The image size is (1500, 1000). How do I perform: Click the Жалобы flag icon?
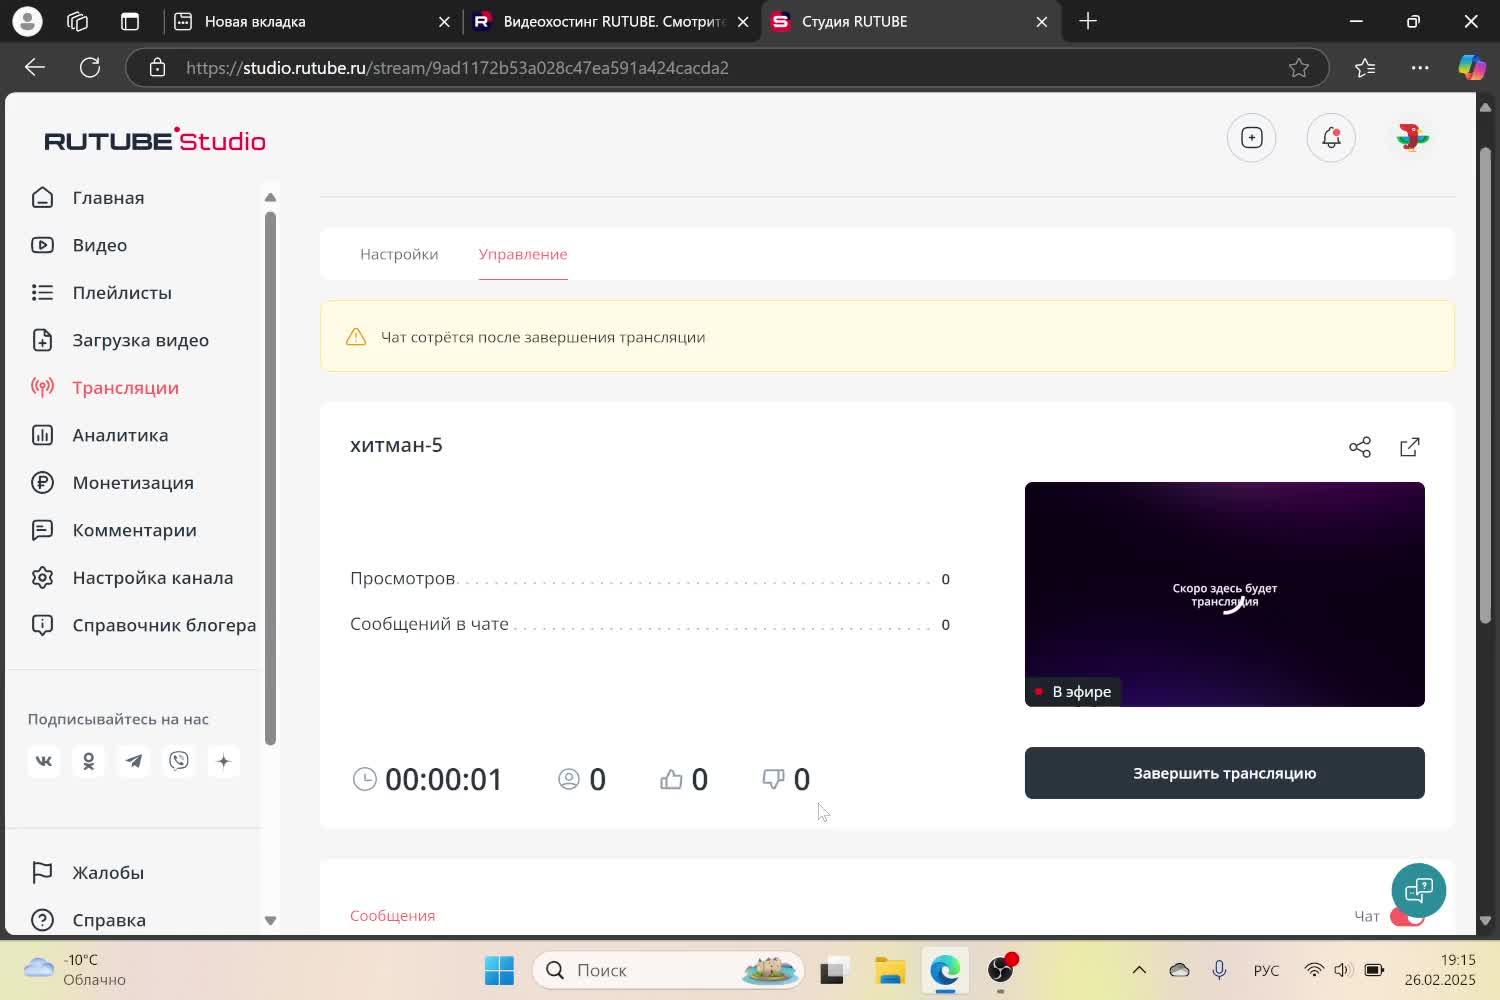tap(42, 873)
